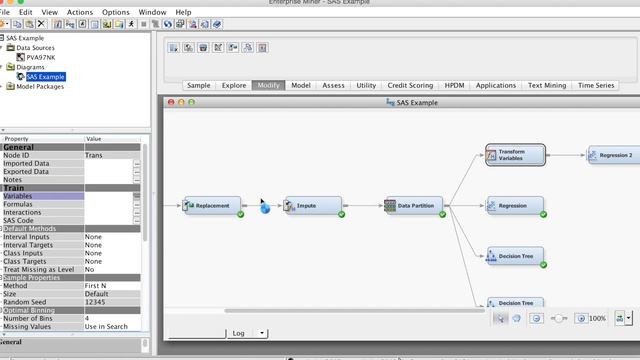640x360 pixels.
Task: Open the Formulas ellipsis button
Action: (x=137, y=204)
